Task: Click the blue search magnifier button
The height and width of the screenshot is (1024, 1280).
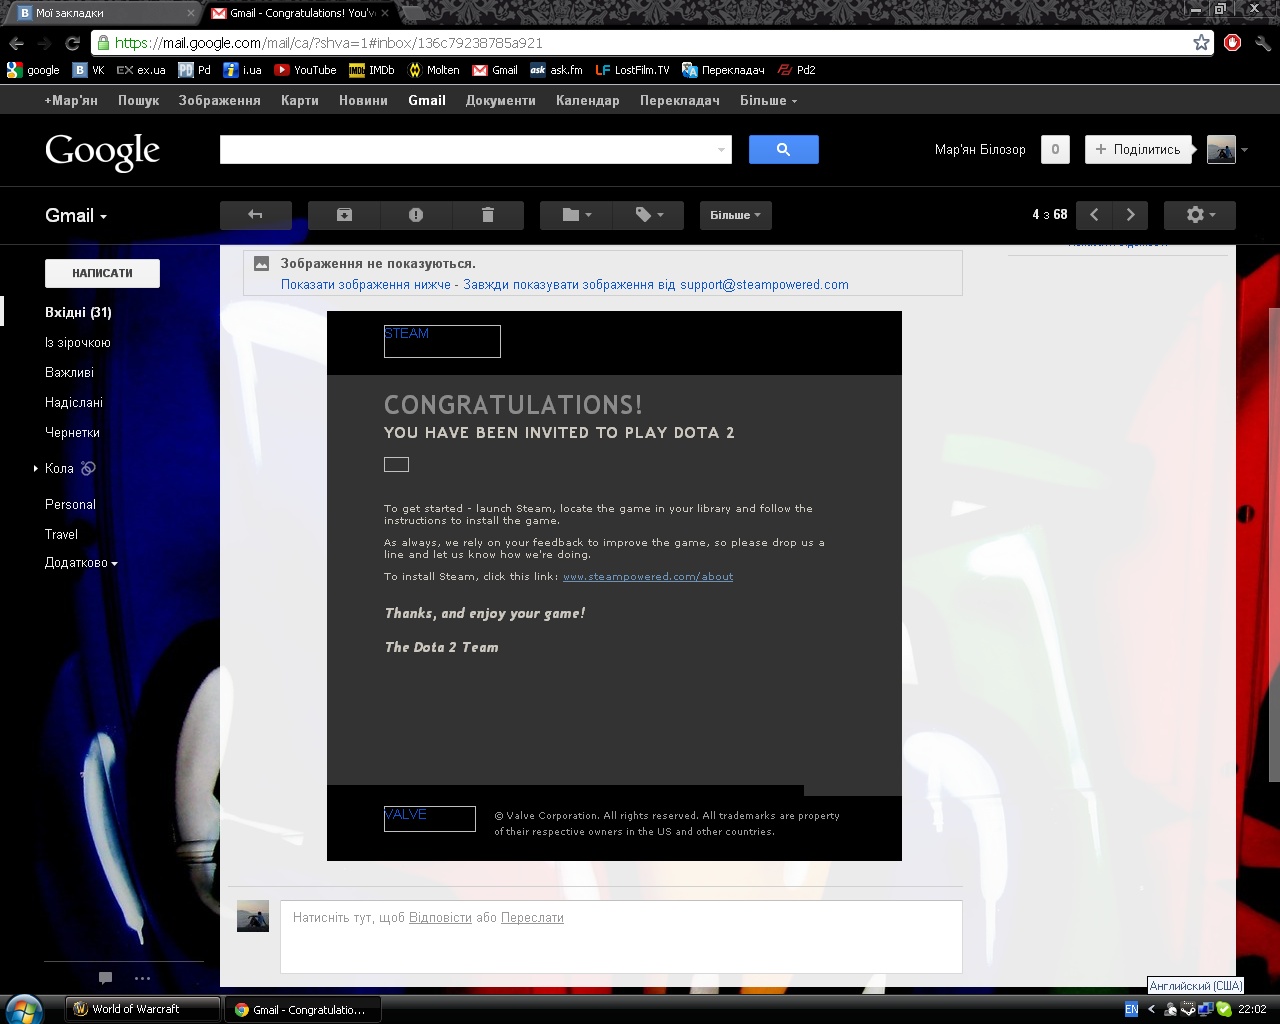Action: tap(784, 149)
